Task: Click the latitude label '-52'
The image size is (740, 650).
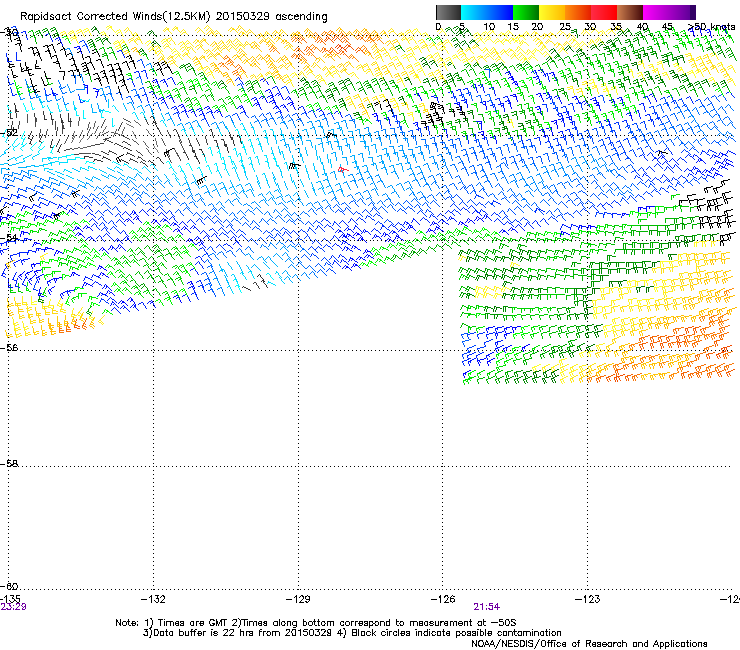Action: pos(9,133)
